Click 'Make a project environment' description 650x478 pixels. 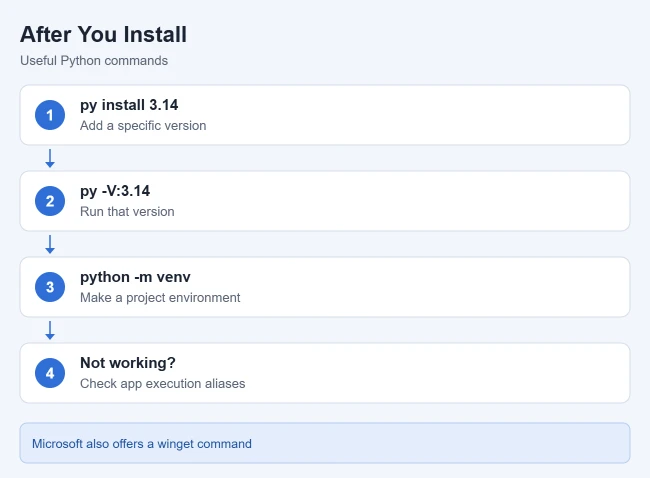tap(160, 298)
